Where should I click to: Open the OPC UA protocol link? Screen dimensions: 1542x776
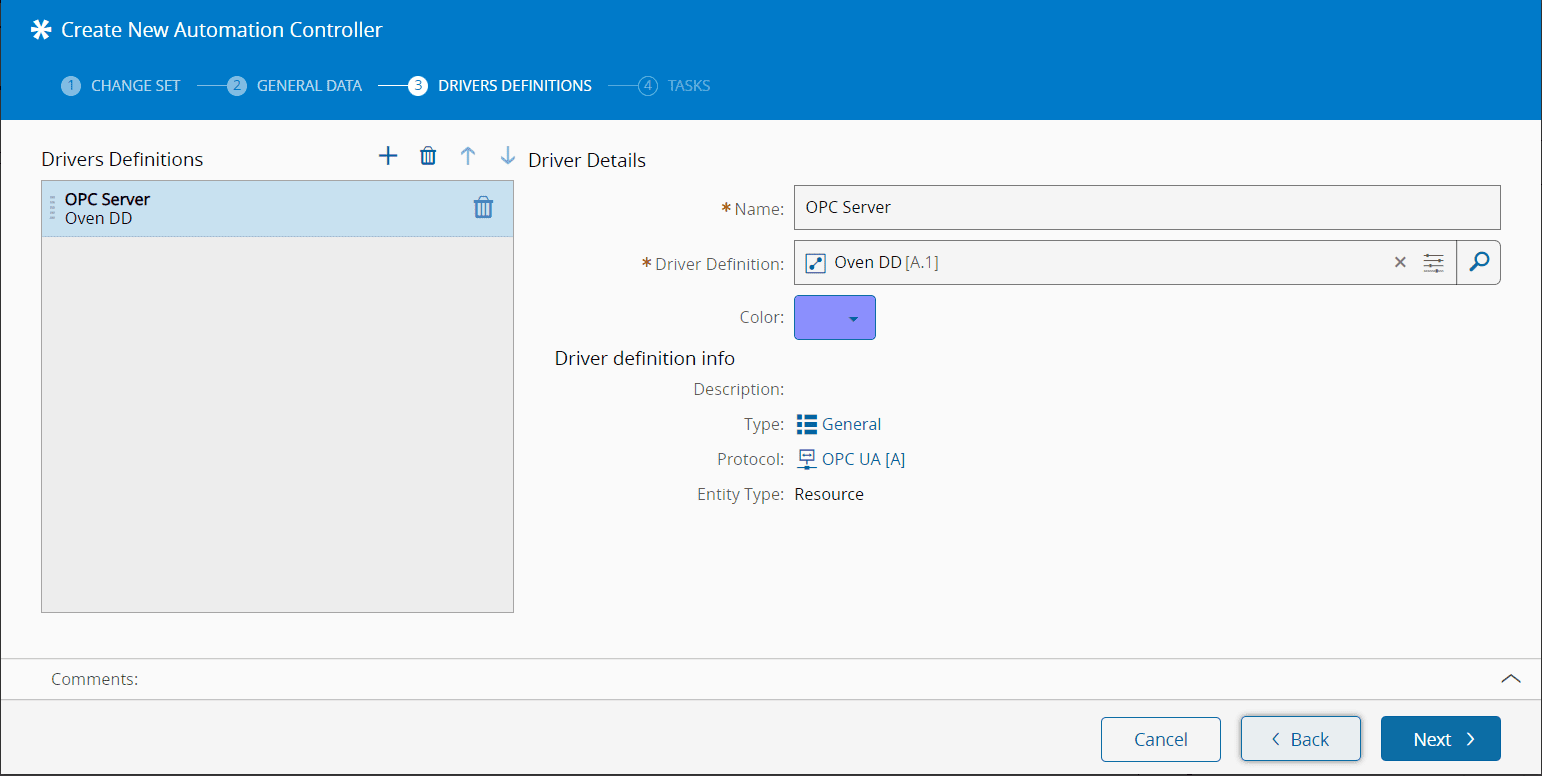tap(863, 459)
